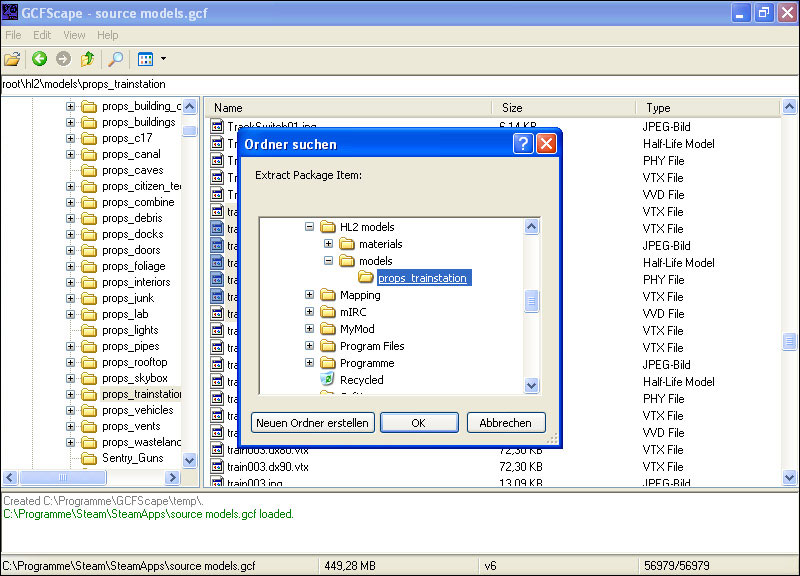The width and height of the screenshot is (800, 576).
Task: Click the dialog help question mark button
Action: [x=523, y=144]
